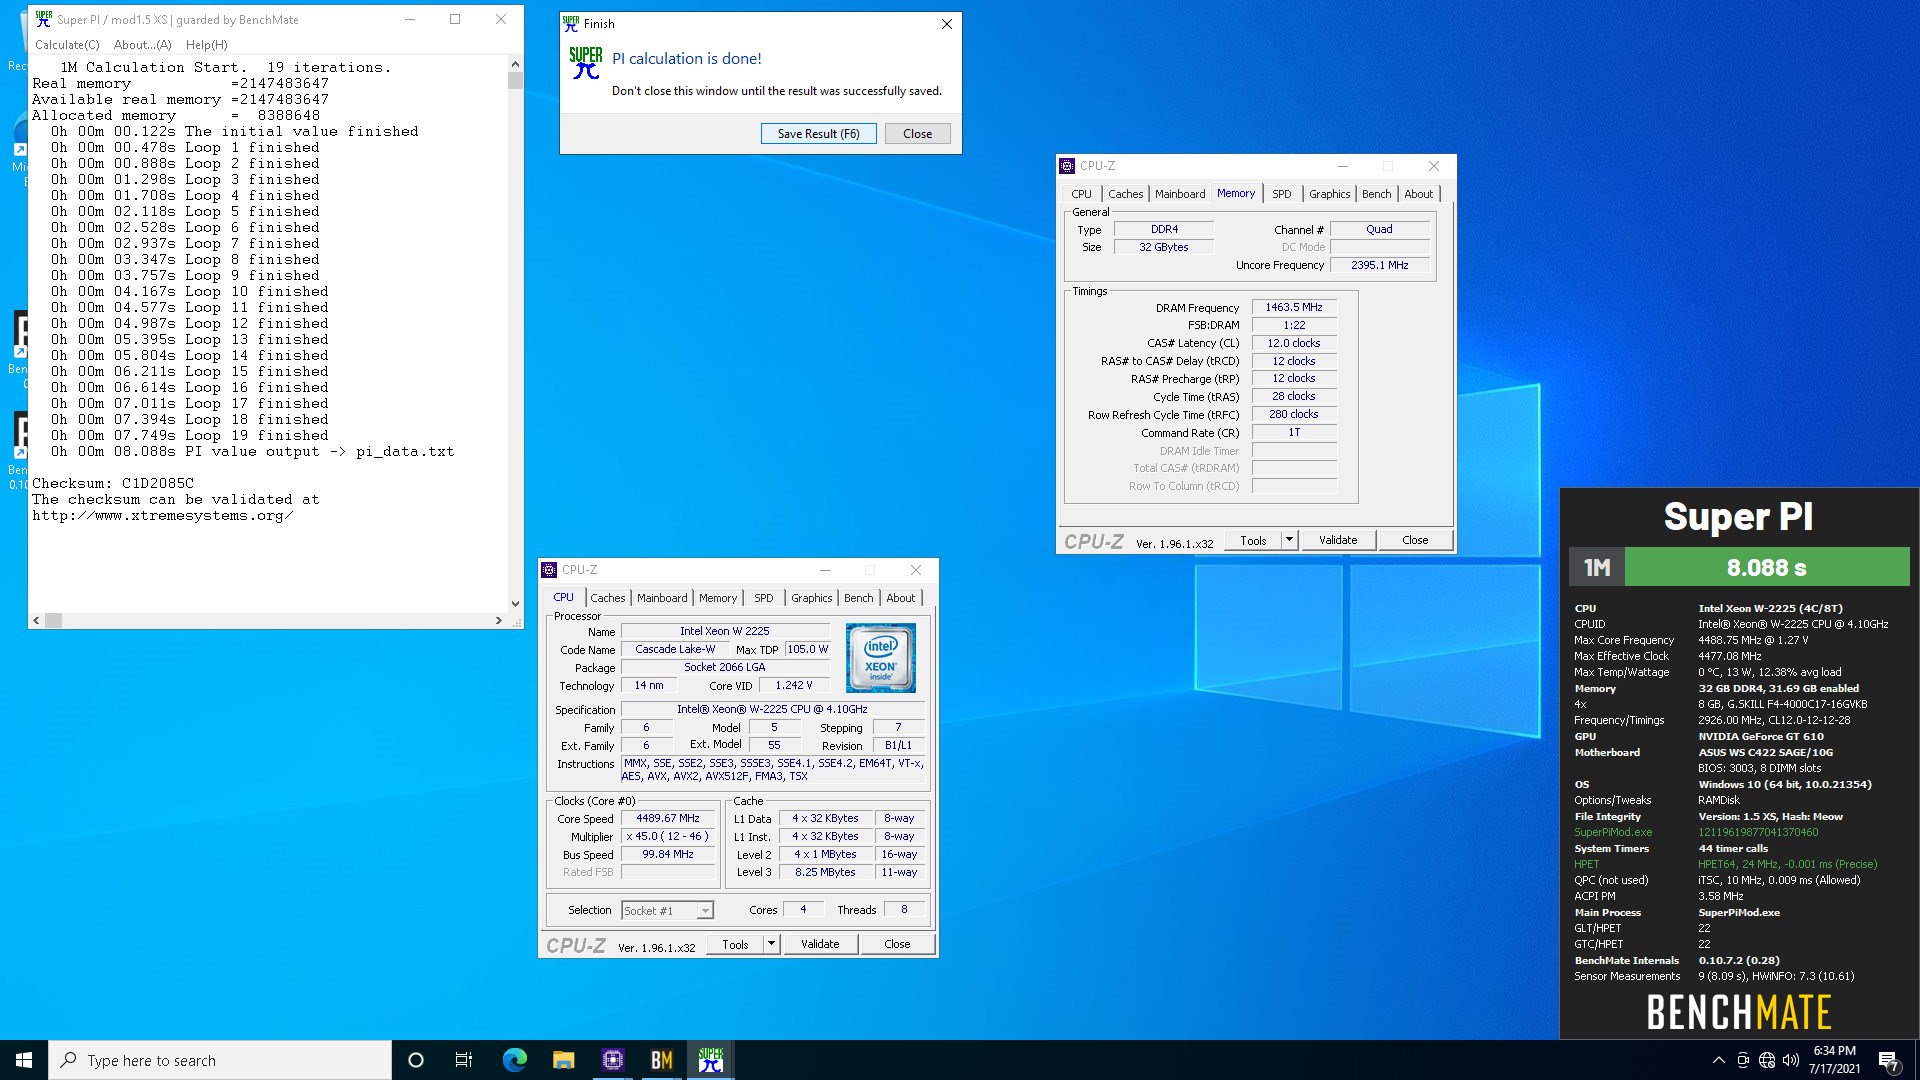Close the Finish dialog with X

pos(946,24)
